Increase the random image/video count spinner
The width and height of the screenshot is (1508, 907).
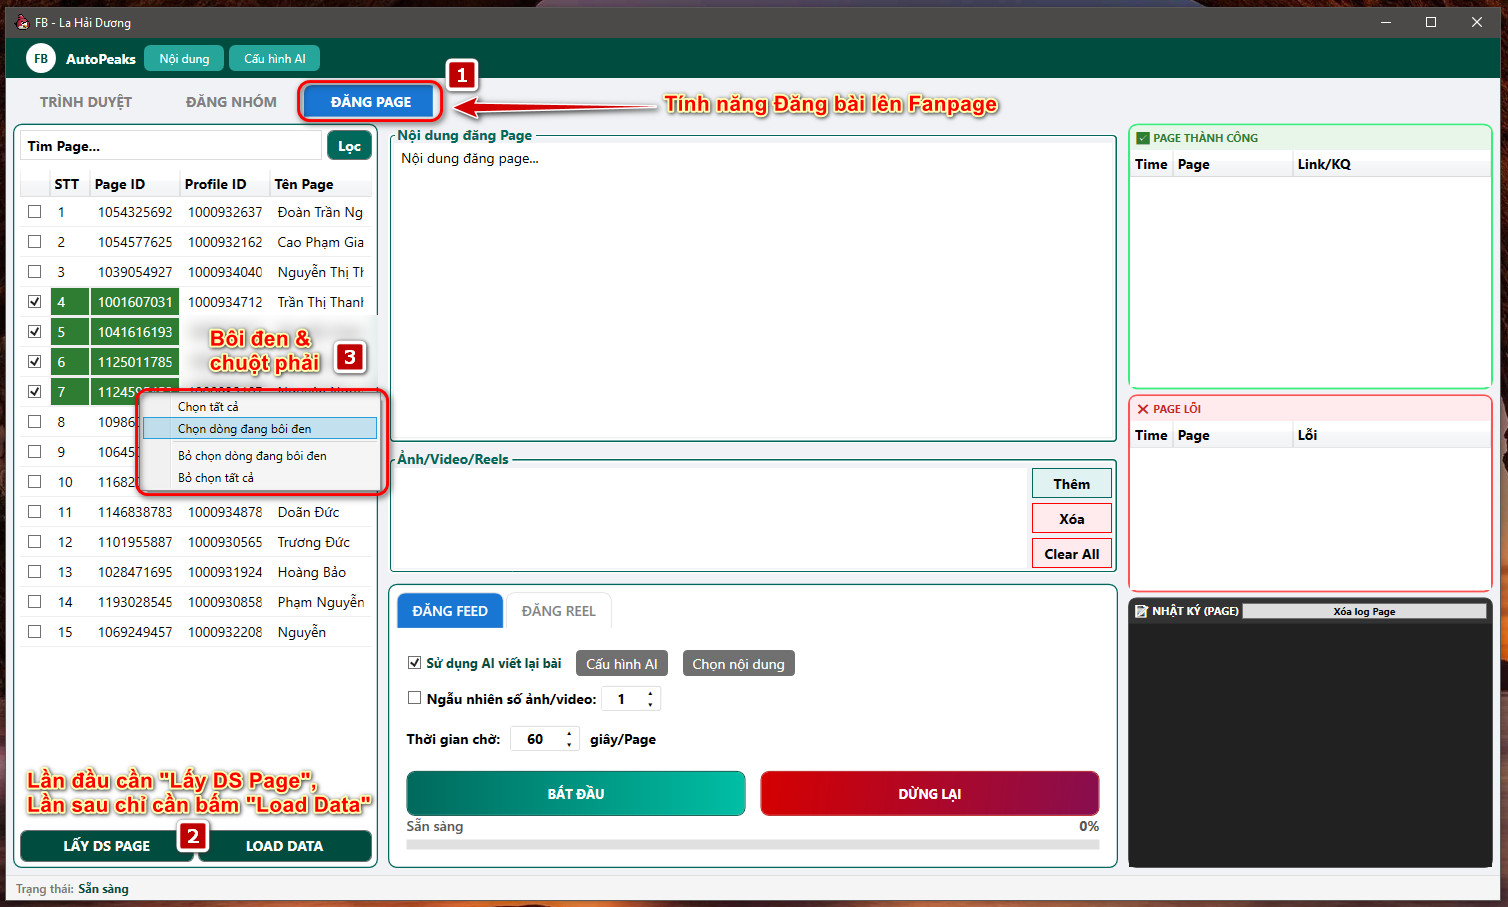[650, 693]
